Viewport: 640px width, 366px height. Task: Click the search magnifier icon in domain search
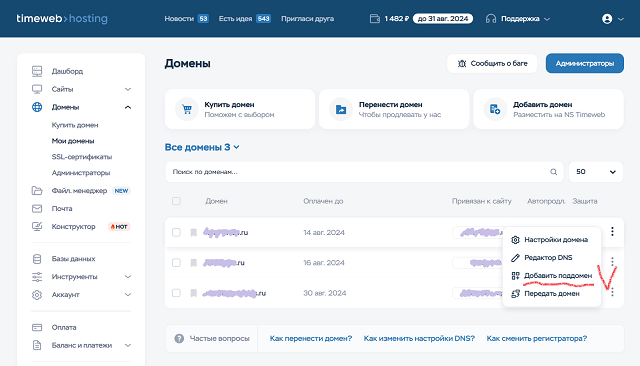553,172
